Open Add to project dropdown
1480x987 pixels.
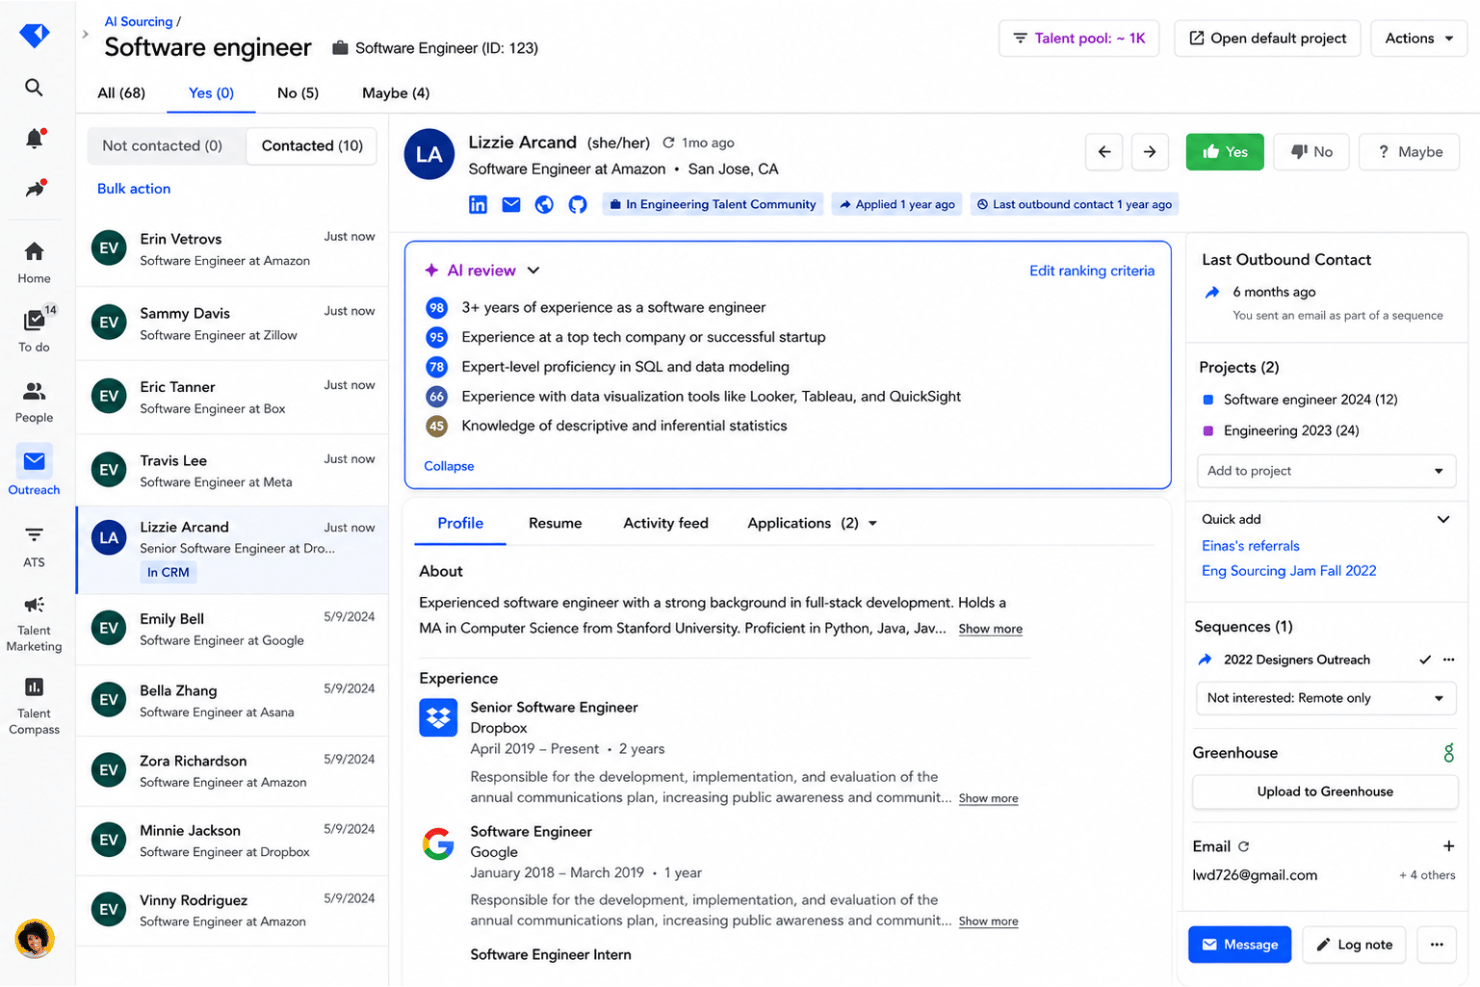click(x=1326, y=471)
